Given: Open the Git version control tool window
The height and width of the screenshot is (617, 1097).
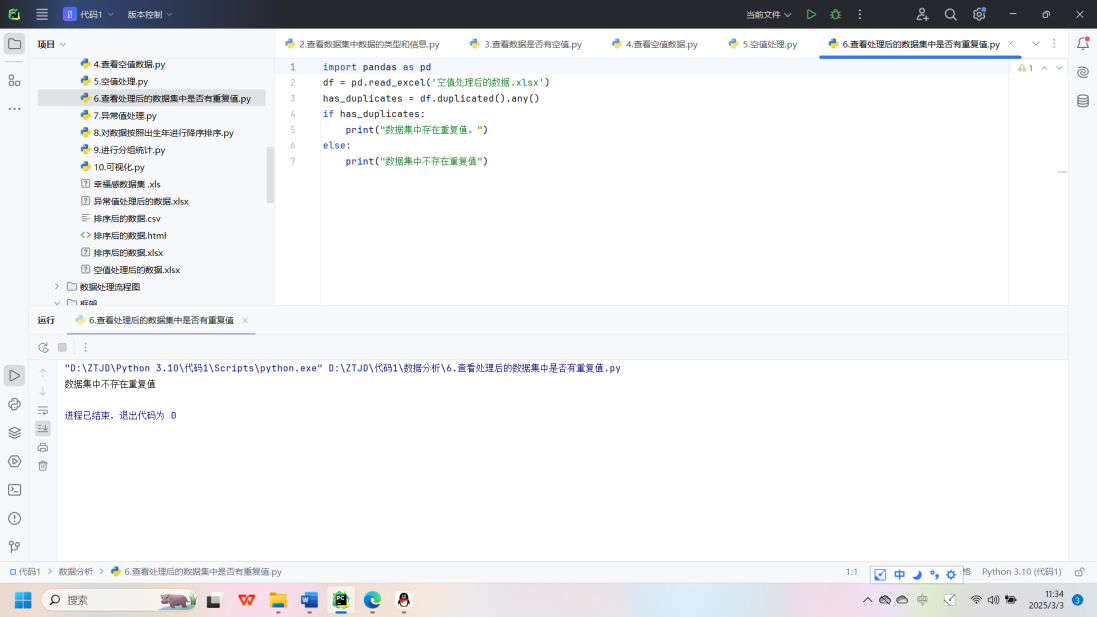Looking at the screenshot, I should click(x=14, y=547).
